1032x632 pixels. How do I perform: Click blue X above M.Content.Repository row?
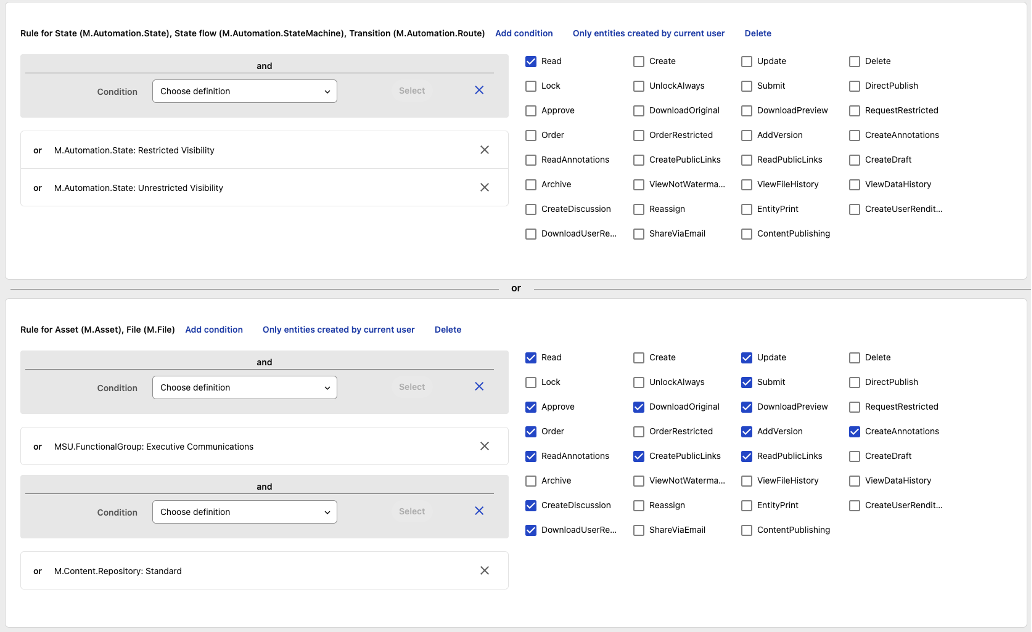click(x=479, y=511)
